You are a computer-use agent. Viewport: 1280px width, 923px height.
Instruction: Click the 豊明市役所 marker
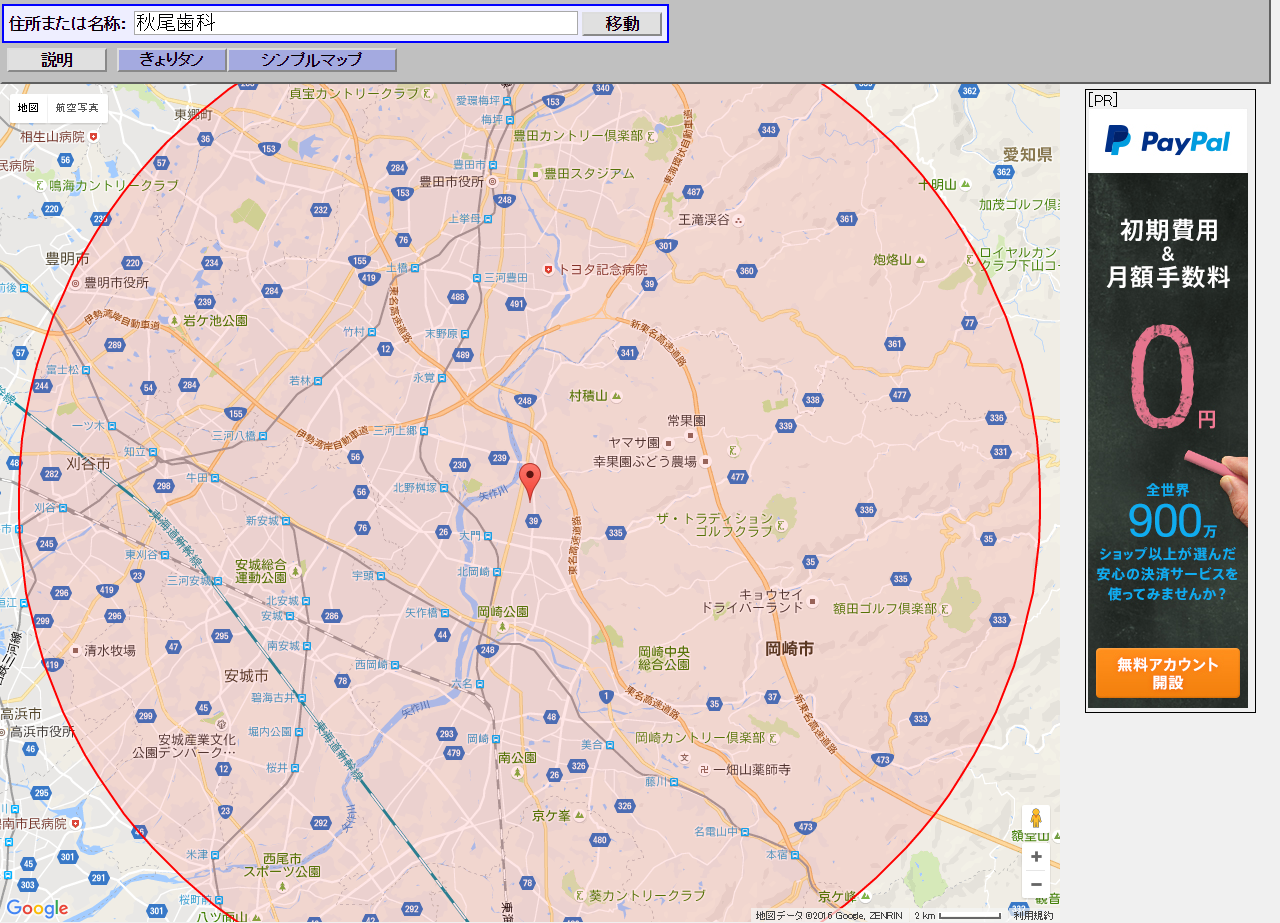click(x=75, y=283)
